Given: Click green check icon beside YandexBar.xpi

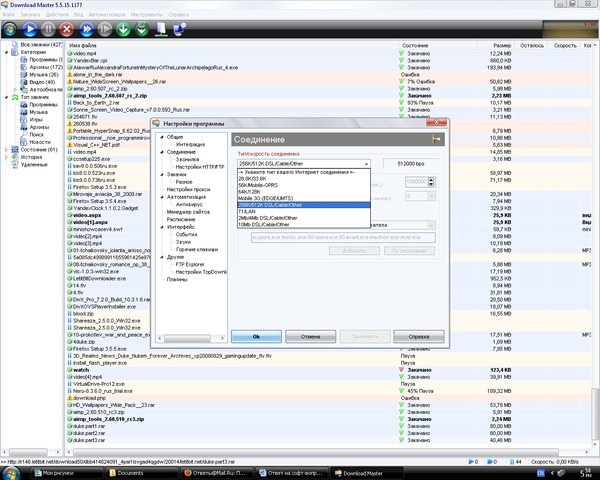Looking at the screenshot, I should click(70, 60).
